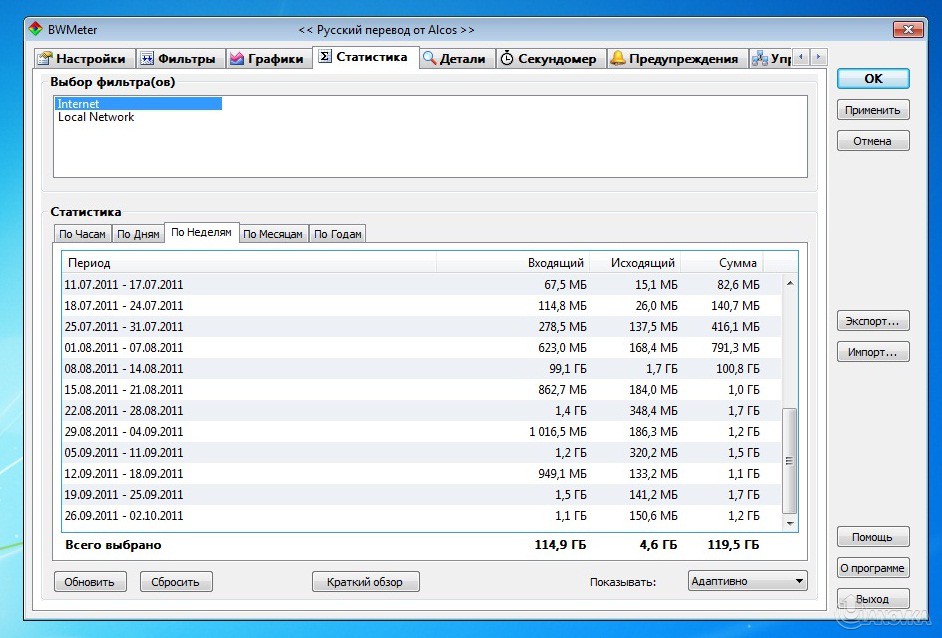Click the magnifier icon on Детали tab
This screenshot has width=942, height=638.
(430, 59)
